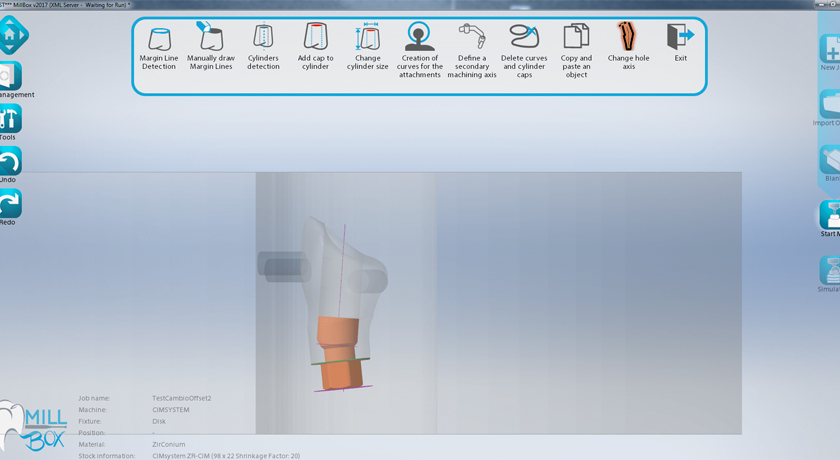
Task: Click the Import Object icon
Action: [830, 105]
